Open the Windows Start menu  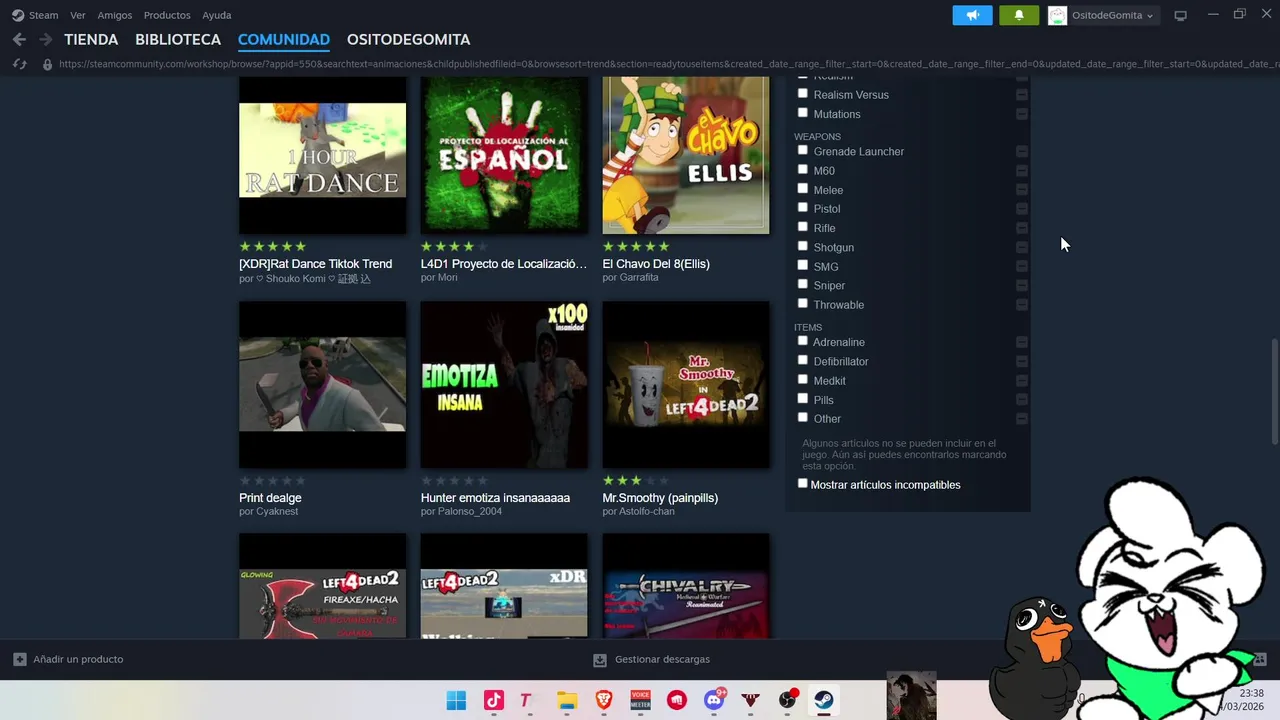tap(456, 700)
